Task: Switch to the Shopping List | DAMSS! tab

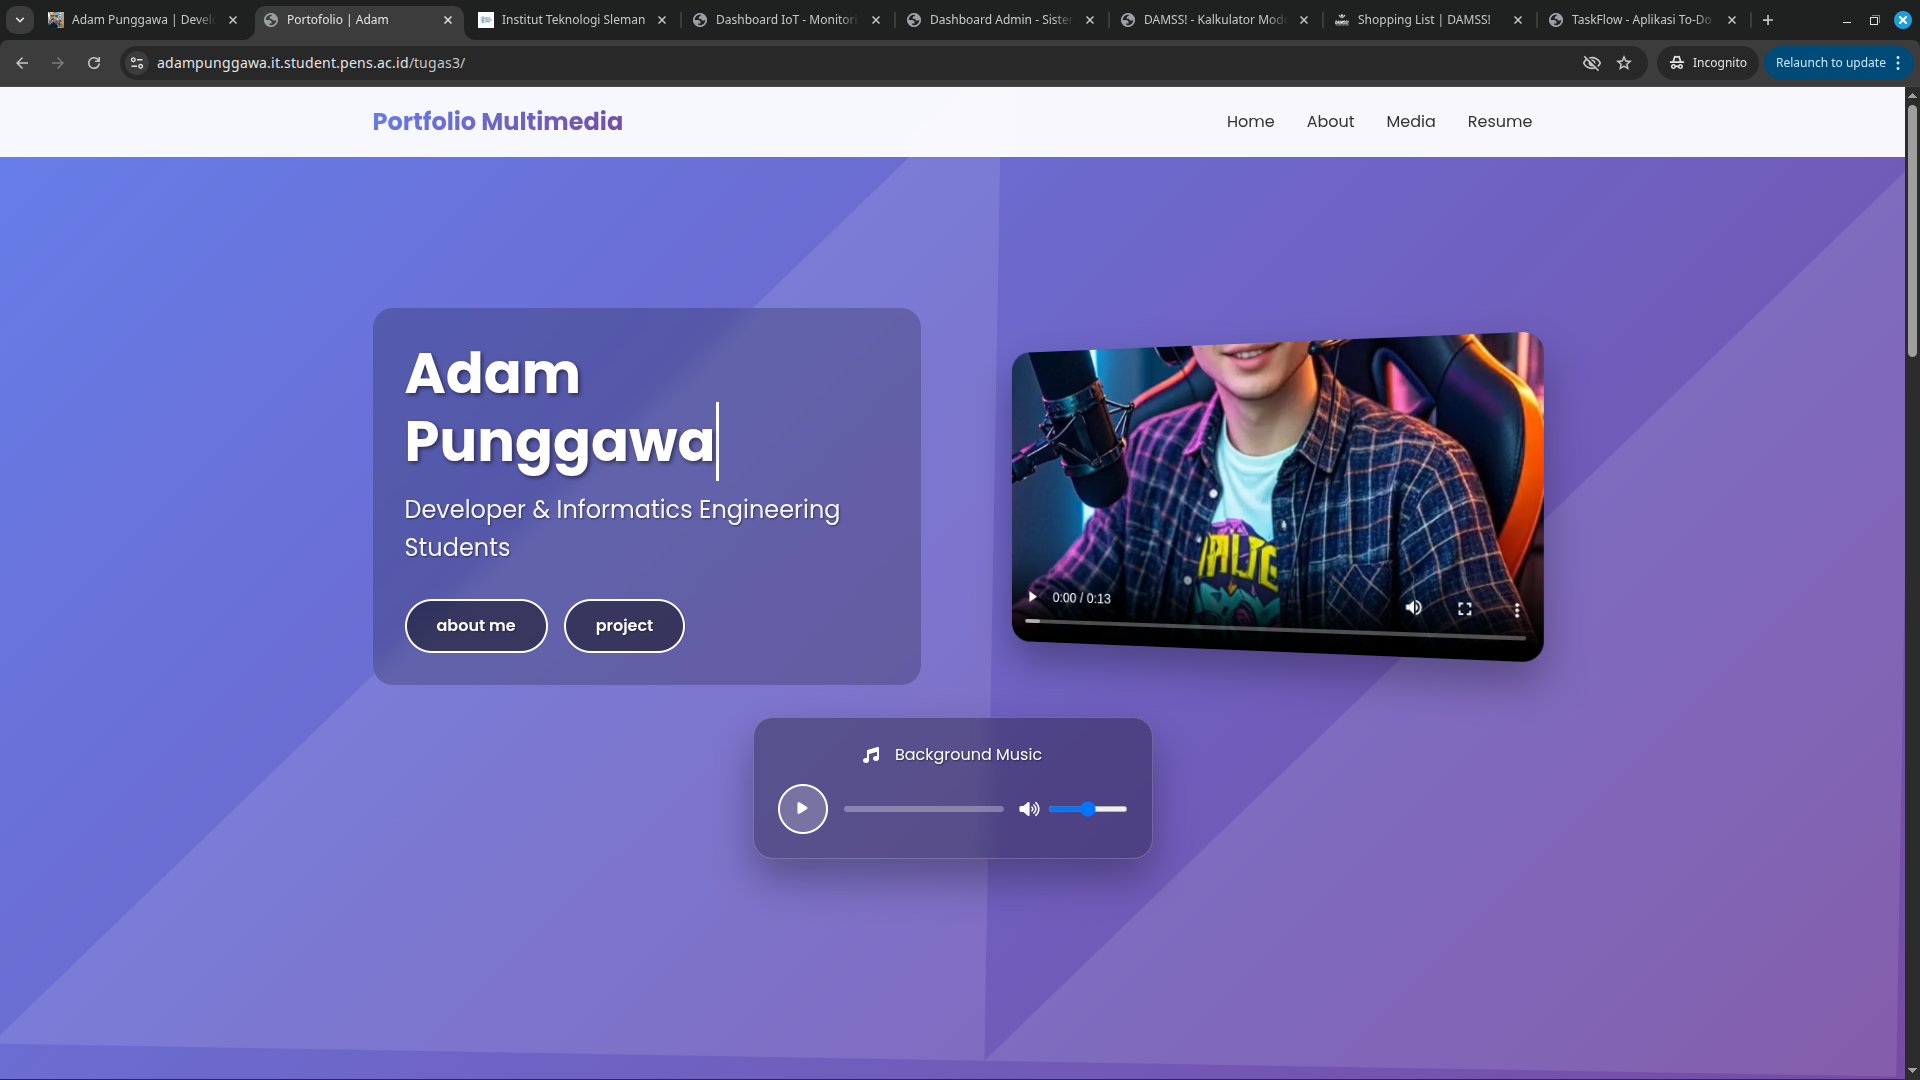Action: 1424,19
